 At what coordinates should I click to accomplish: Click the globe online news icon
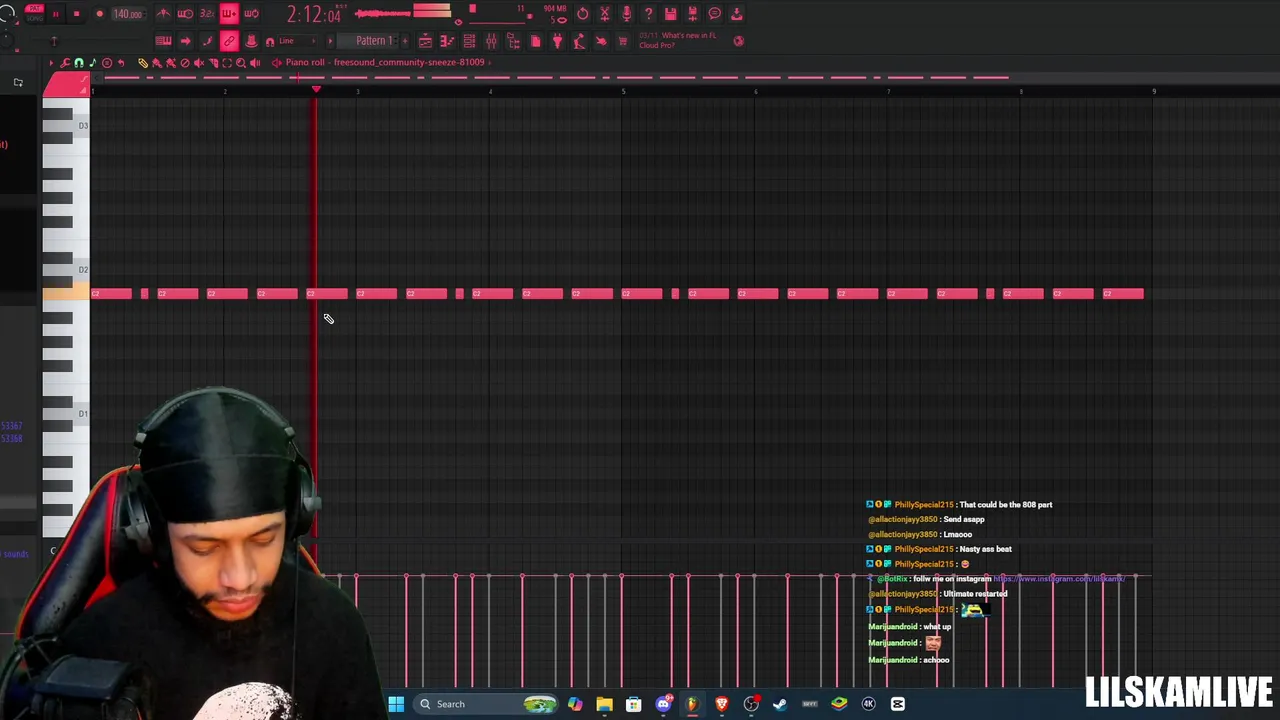click(738, 41)
